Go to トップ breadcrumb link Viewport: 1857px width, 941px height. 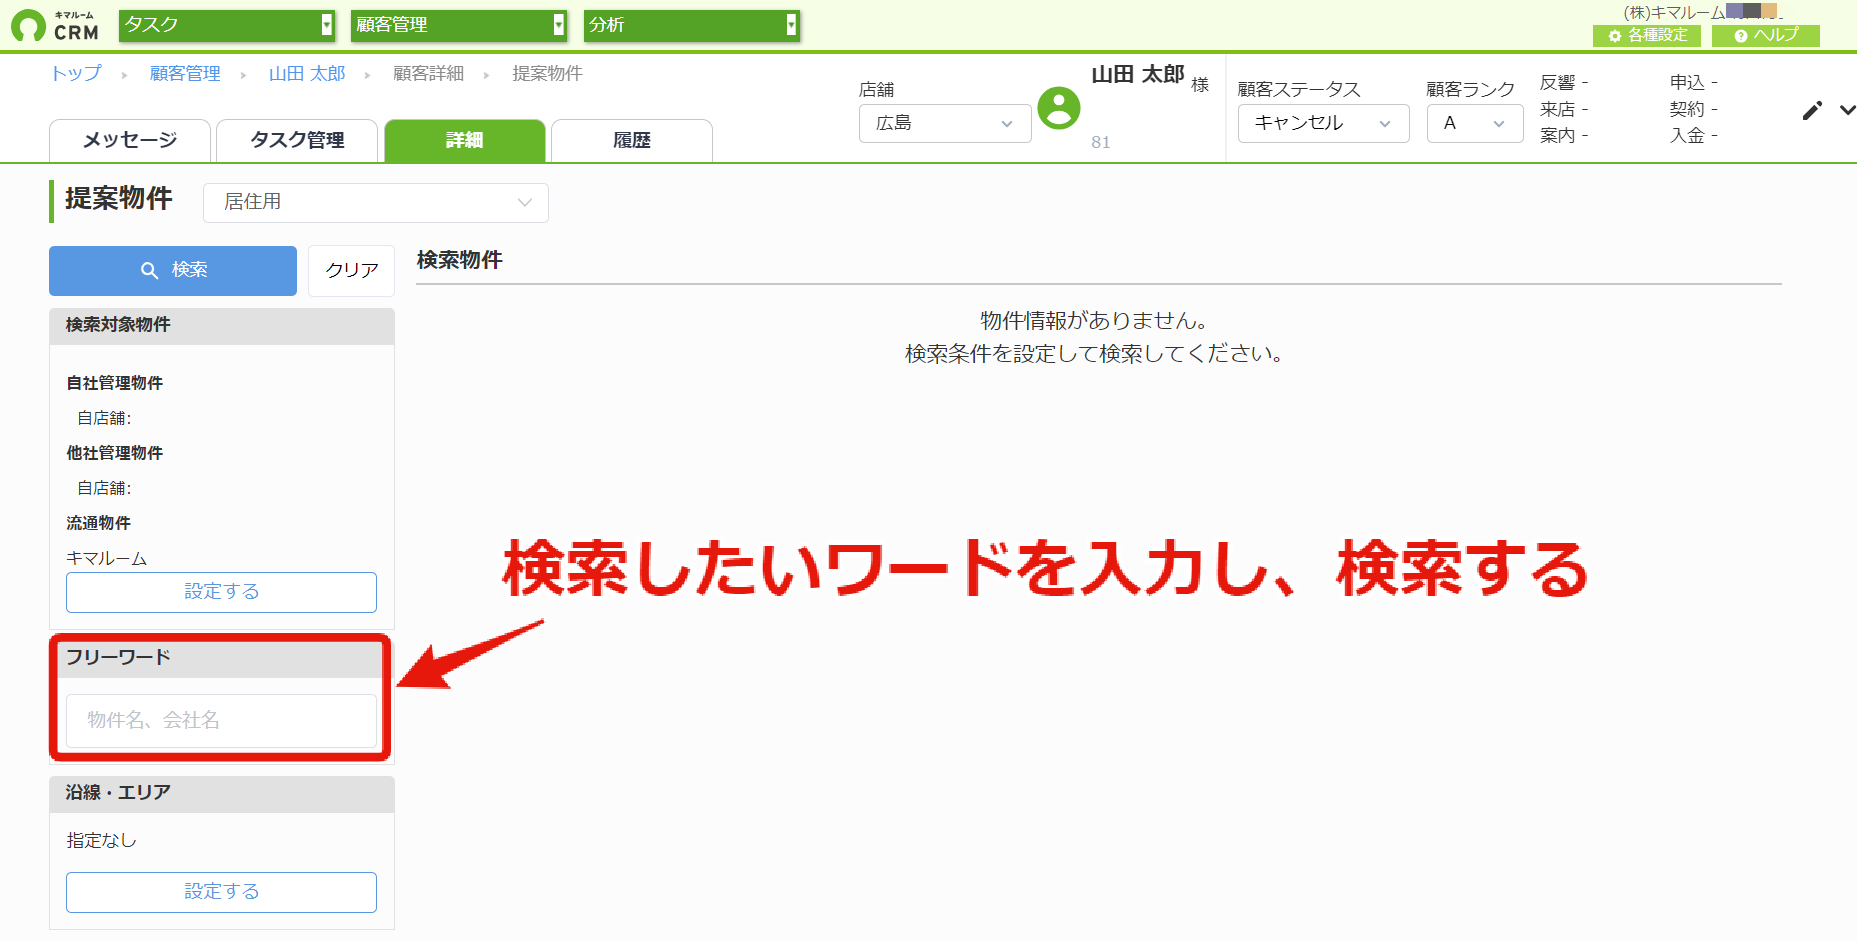click(x=76, y=73)
